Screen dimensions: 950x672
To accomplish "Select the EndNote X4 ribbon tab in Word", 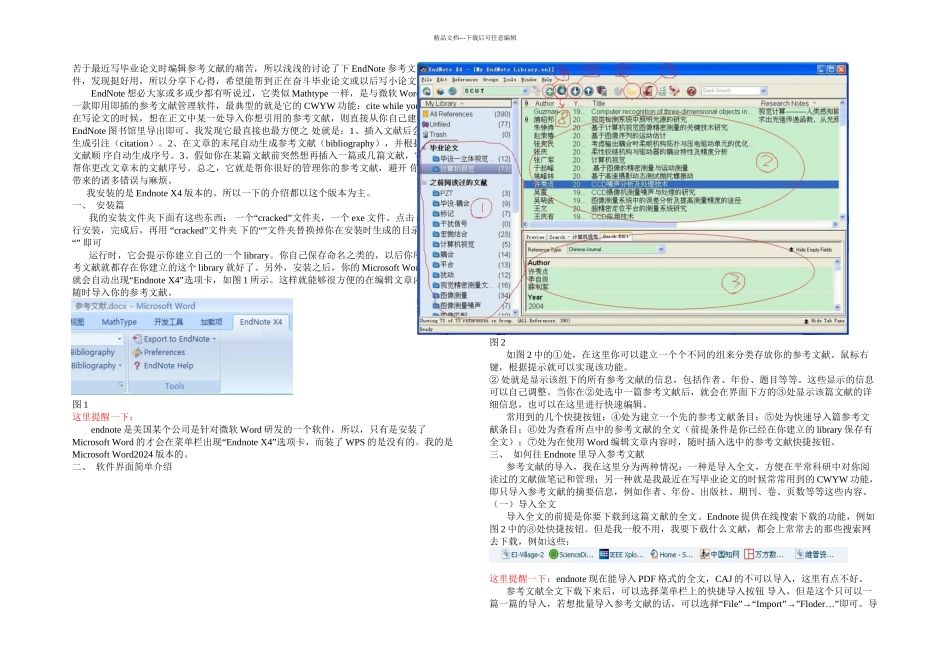I will pos(261,322).
